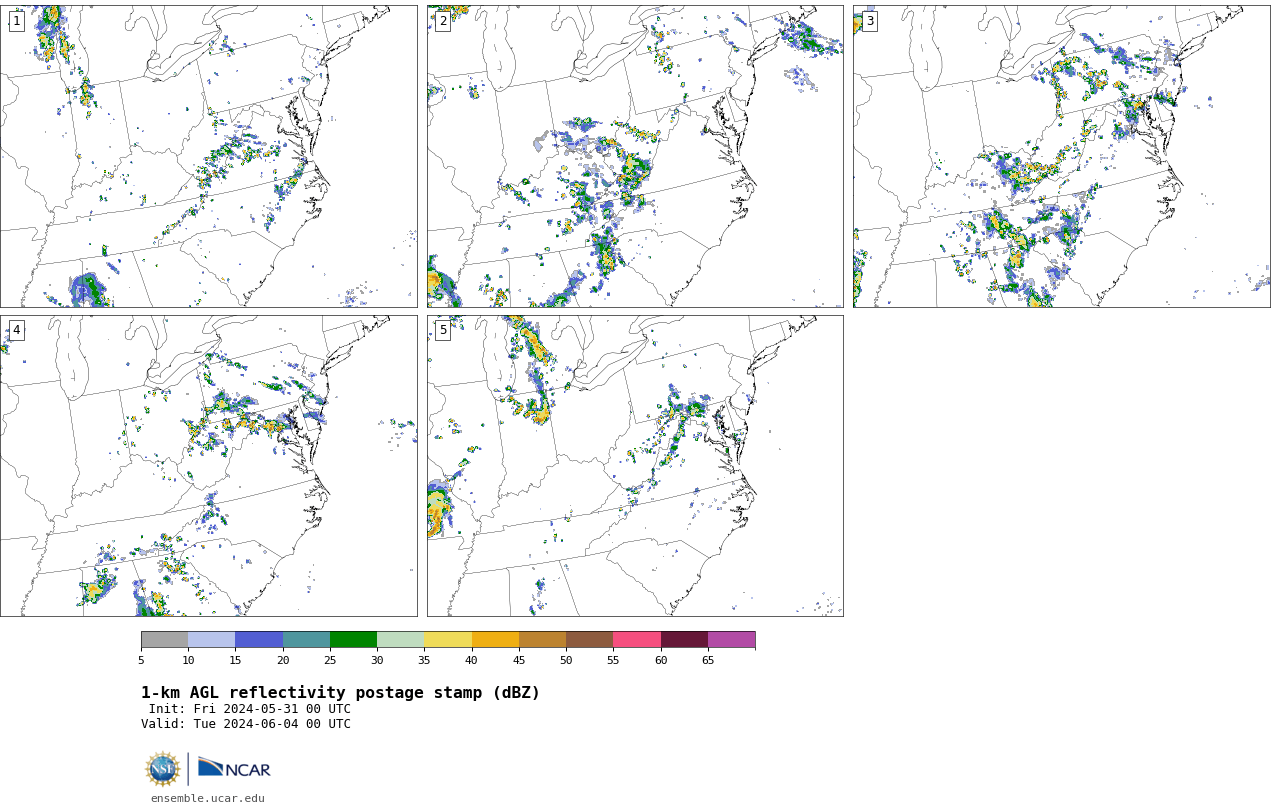1280x809 pixels.
Task: Open ensemble member 4 reflectivity map
Action: point(208,466)
